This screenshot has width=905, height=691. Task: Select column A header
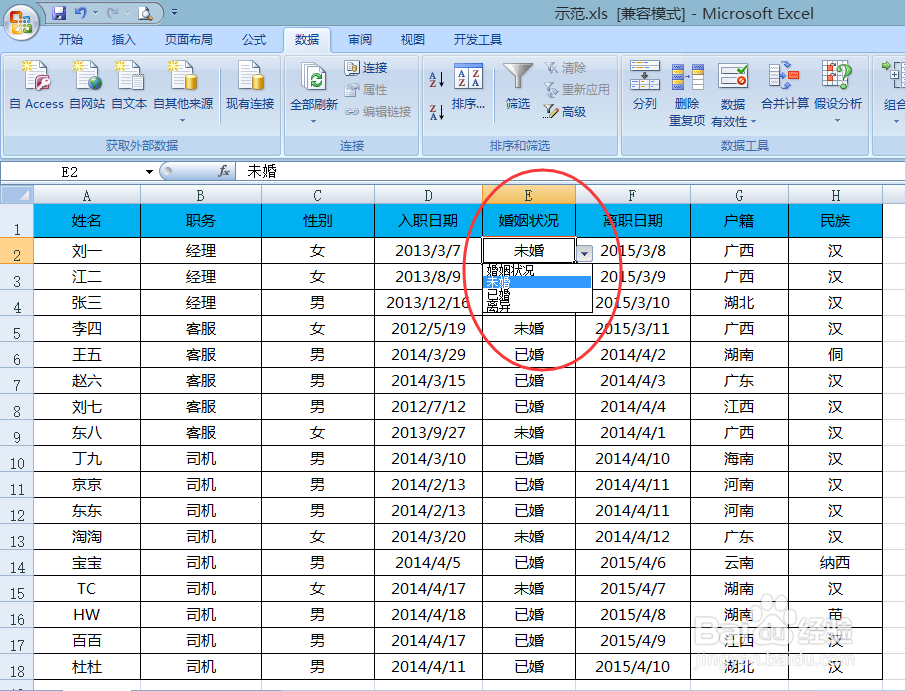(x=87, y=195)
